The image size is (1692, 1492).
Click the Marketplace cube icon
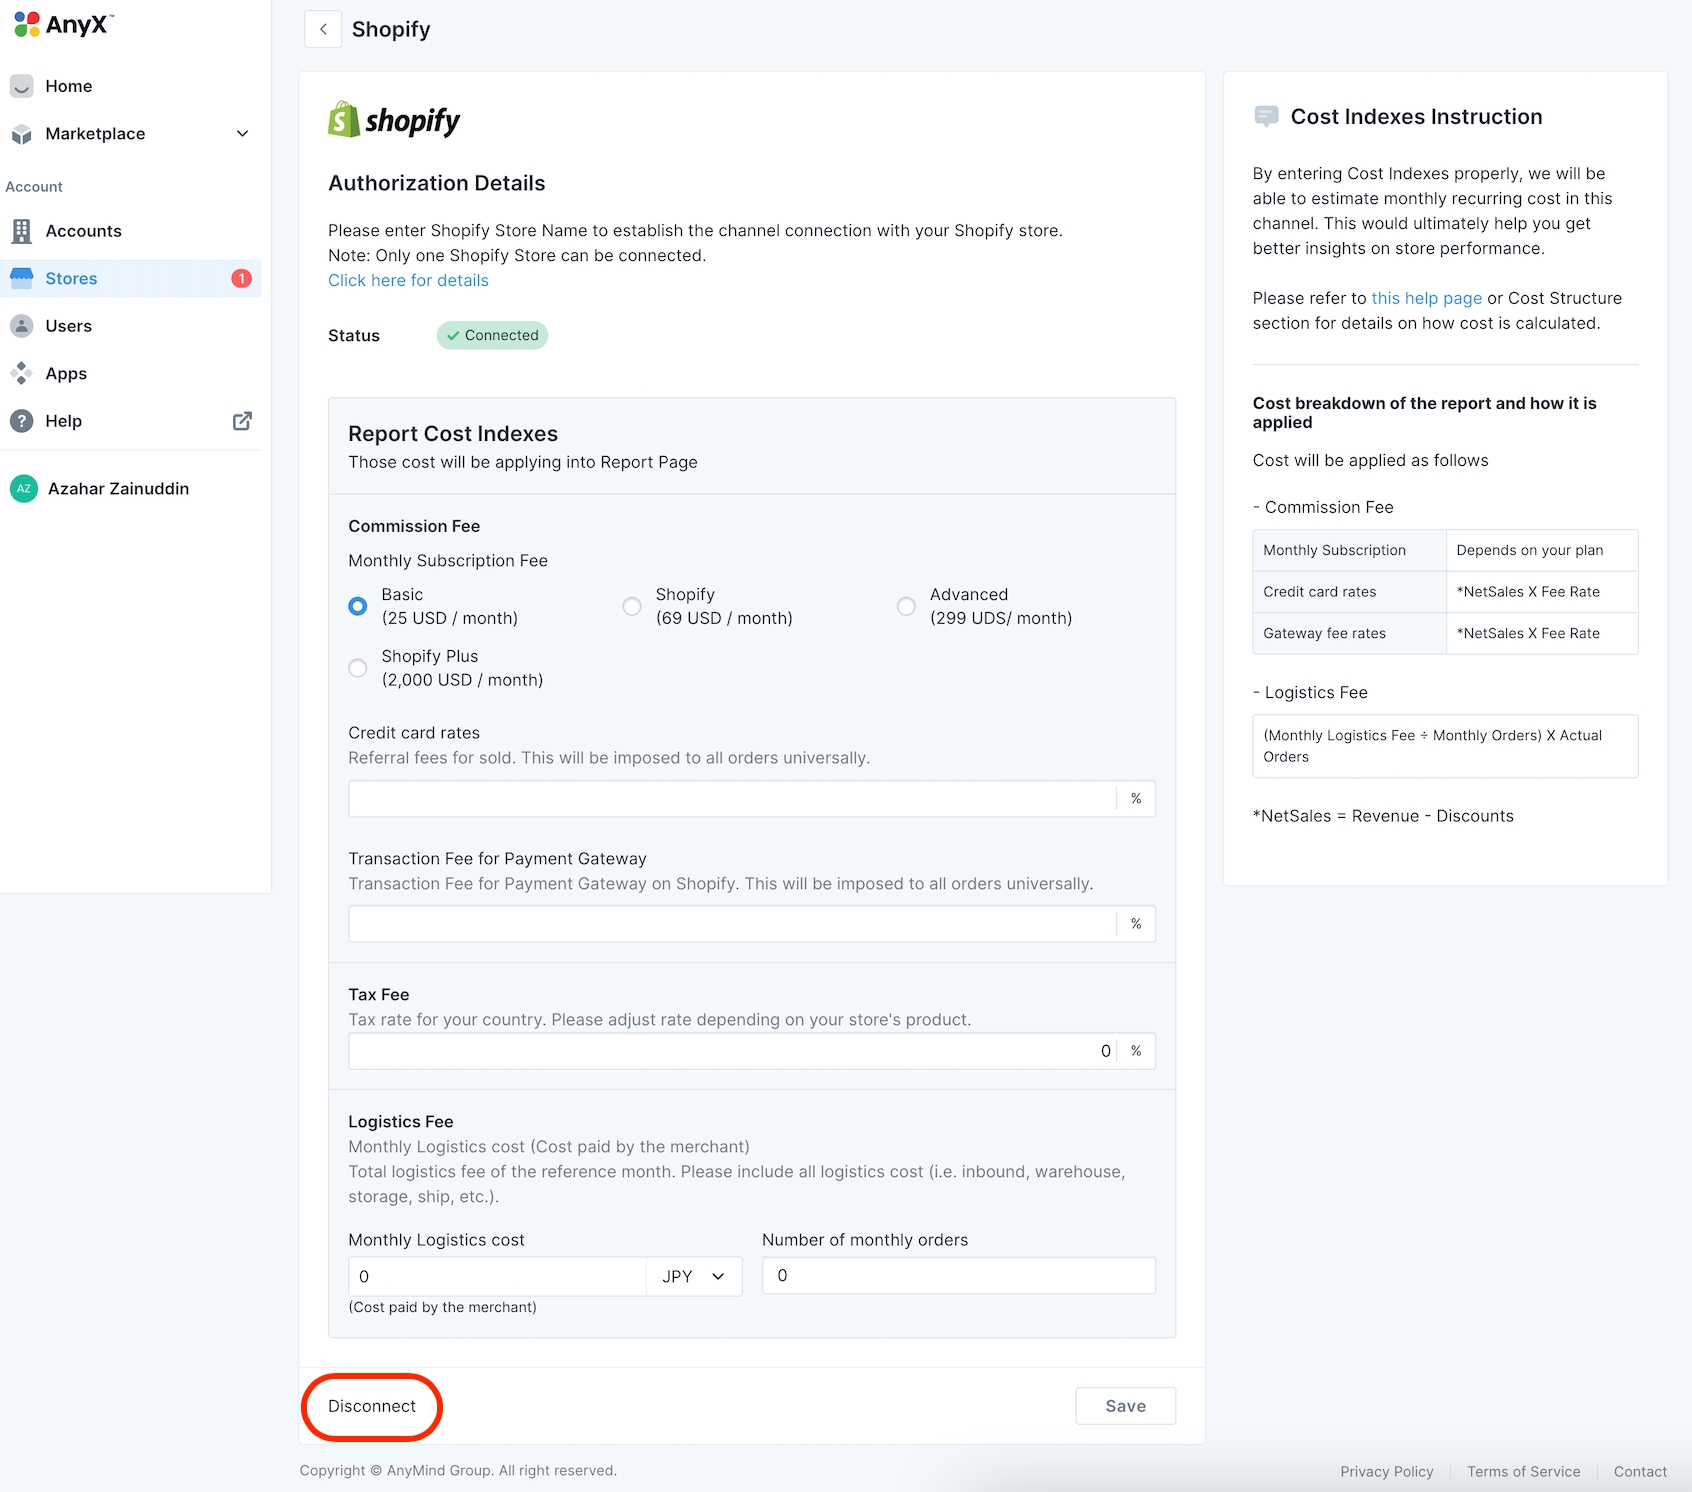point(22,134)
